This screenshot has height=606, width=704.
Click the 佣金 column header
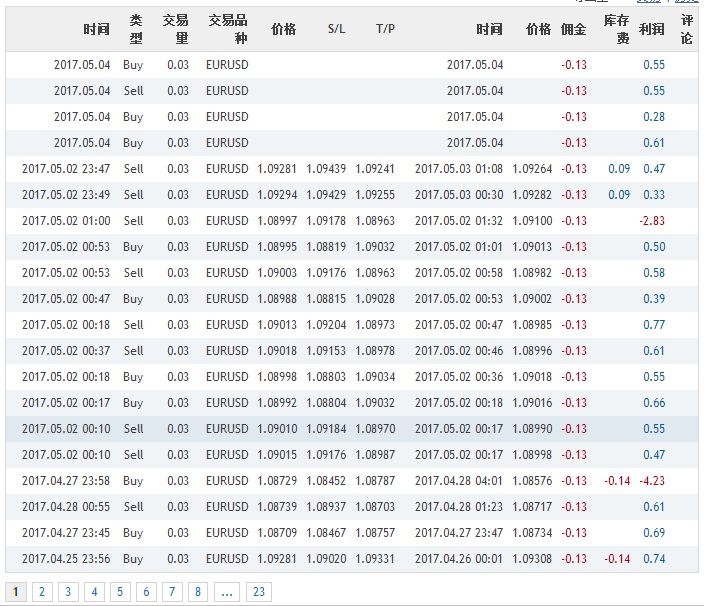[573, 29]
